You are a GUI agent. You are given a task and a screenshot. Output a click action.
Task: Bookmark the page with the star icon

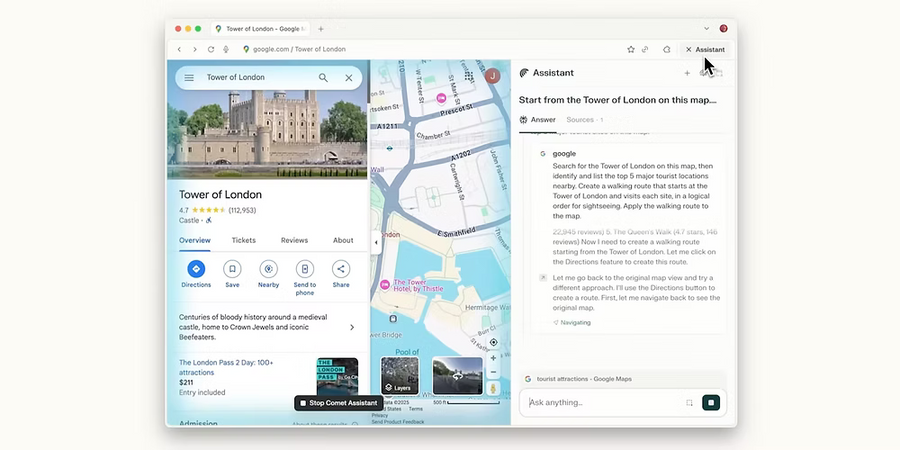tap(631, 49)
